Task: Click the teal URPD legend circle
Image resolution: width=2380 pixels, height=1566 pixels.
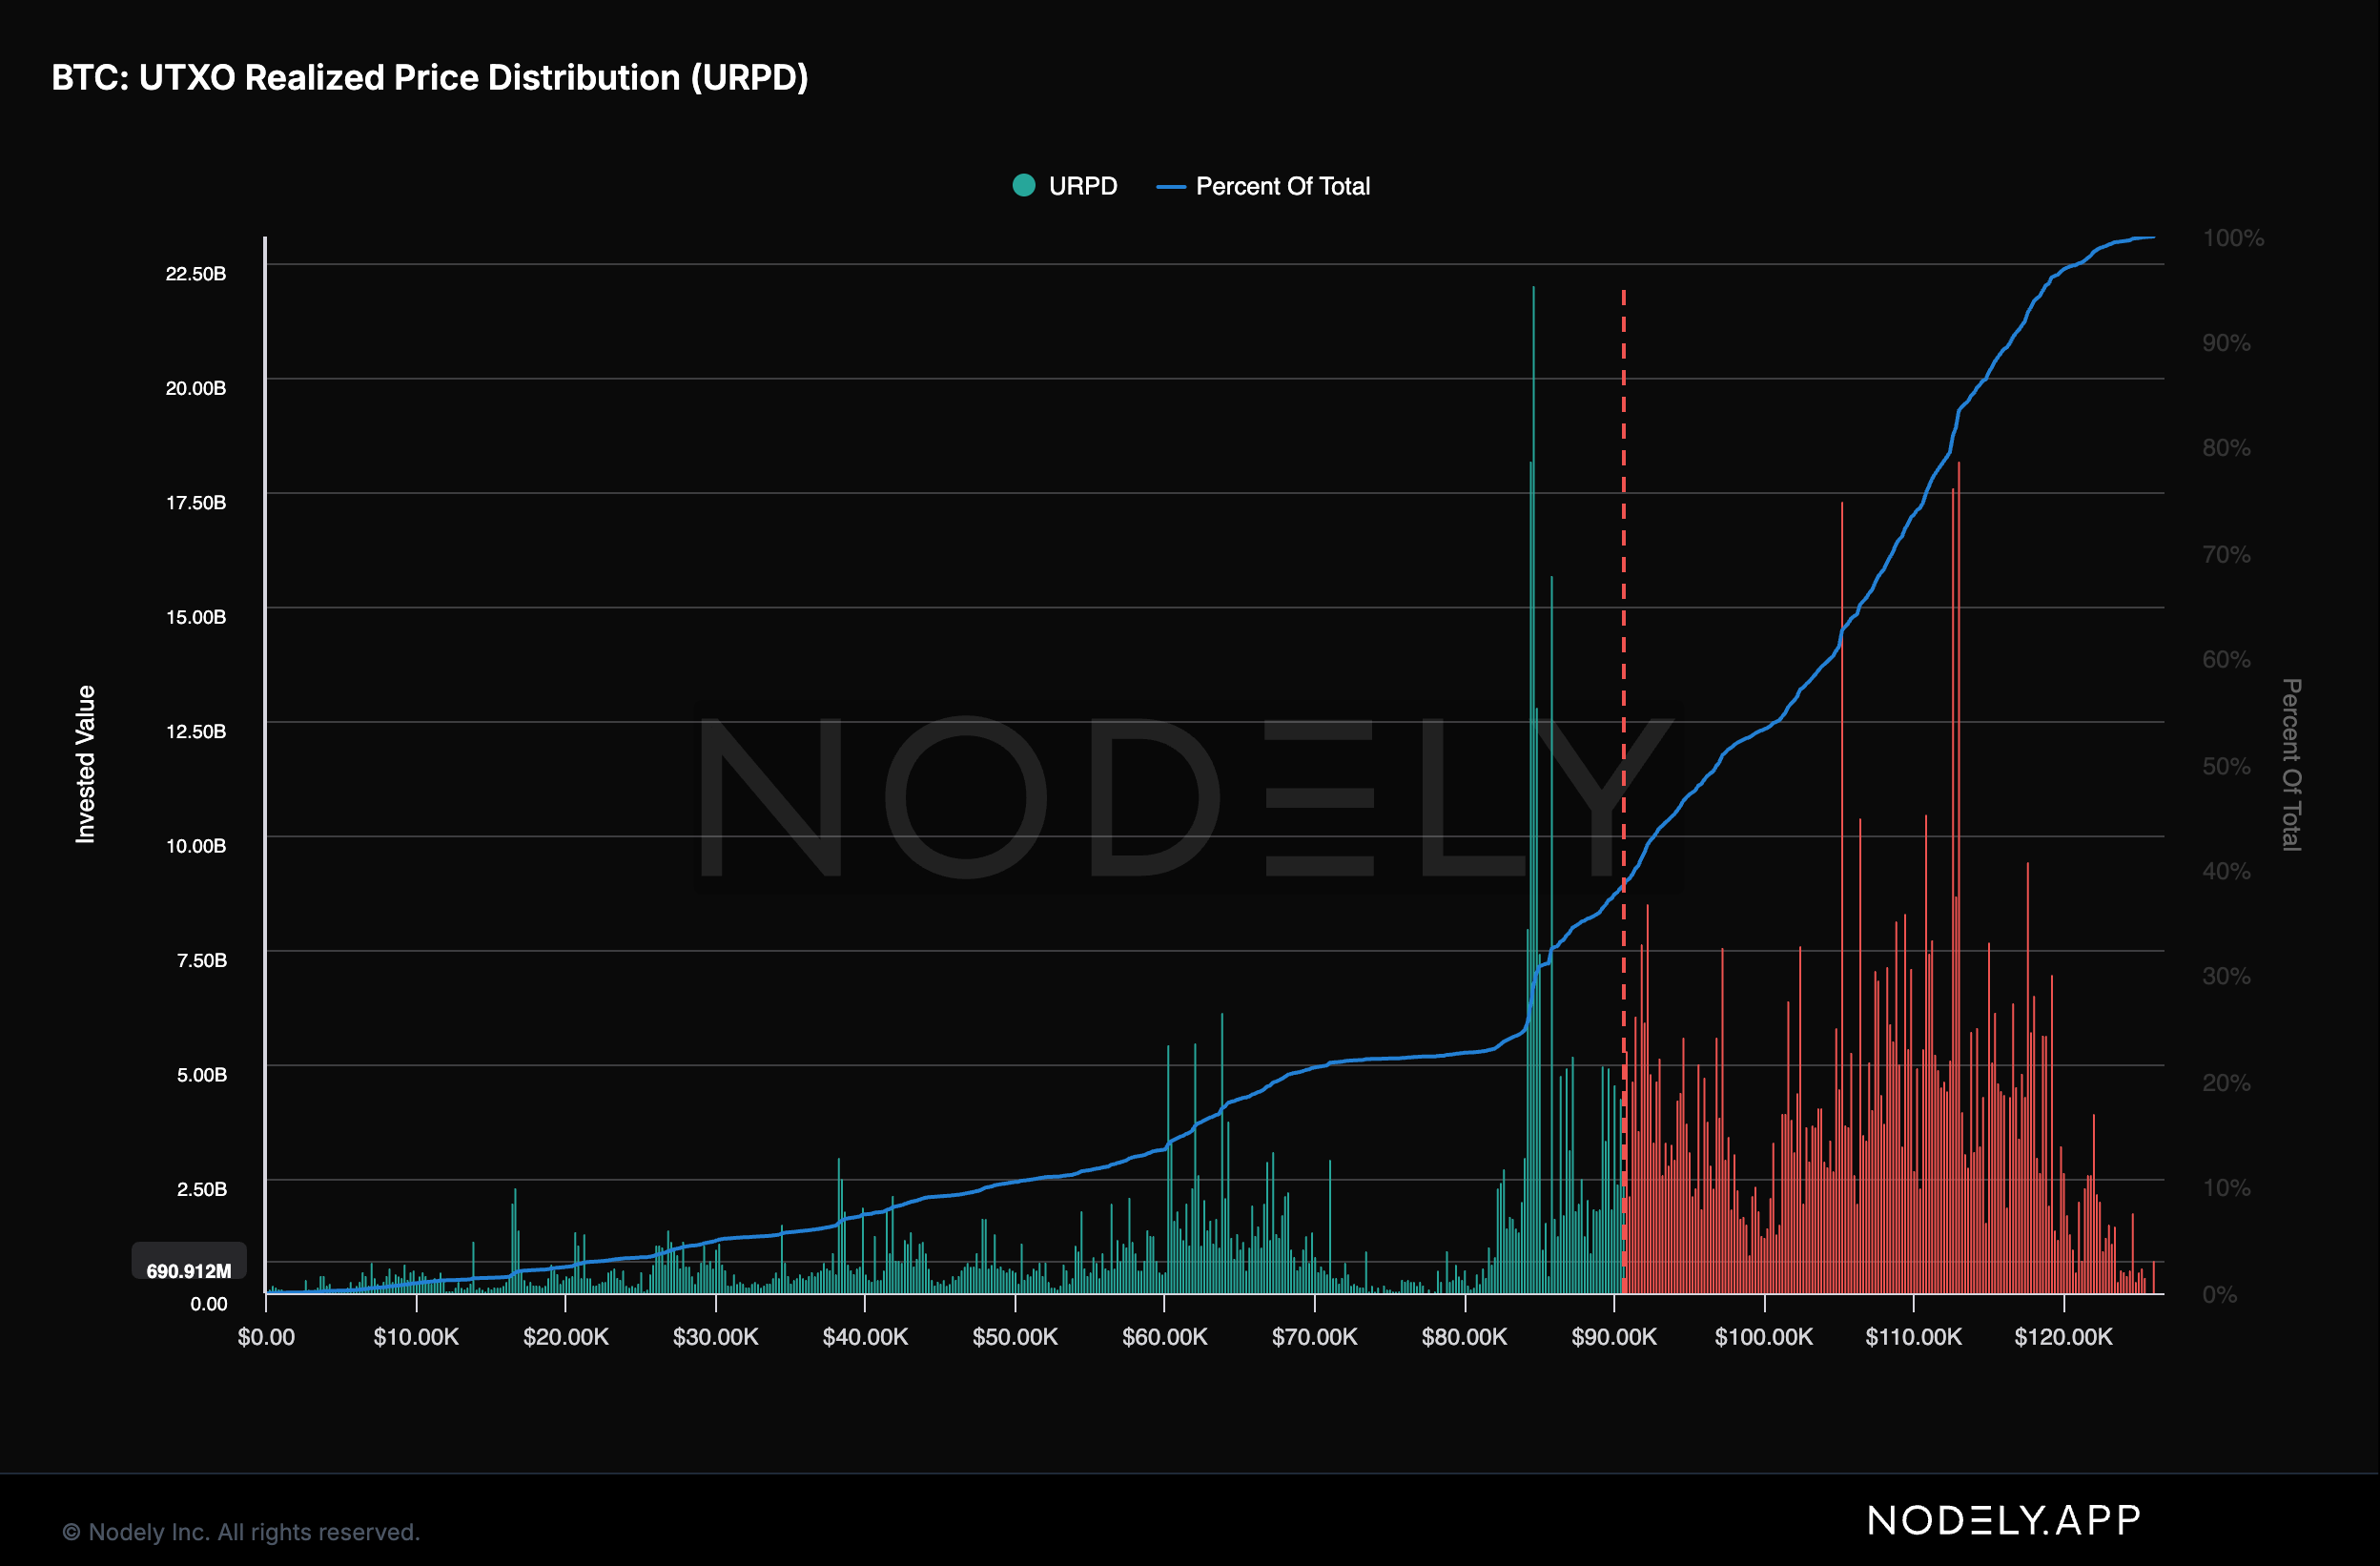Action: coord(1023,185)
